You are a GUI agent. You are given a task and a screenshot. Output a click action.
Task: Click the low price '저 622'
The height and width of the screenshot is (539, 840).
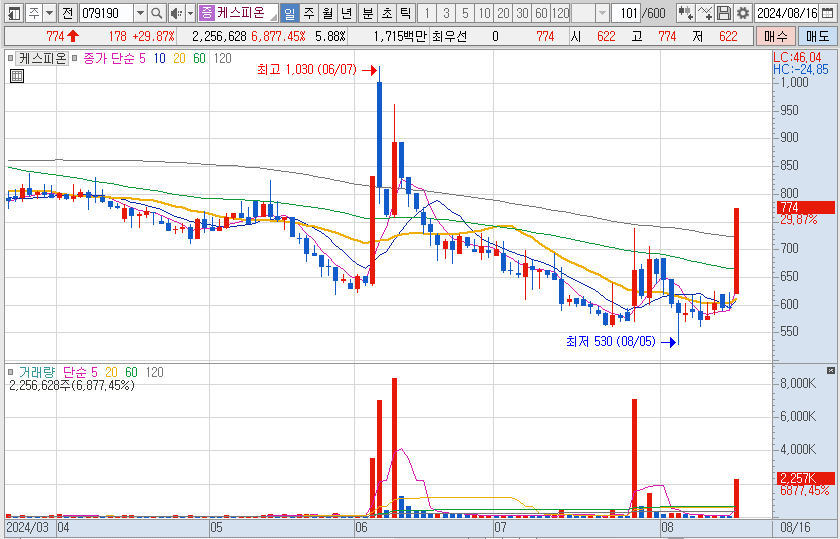[715, 36]
